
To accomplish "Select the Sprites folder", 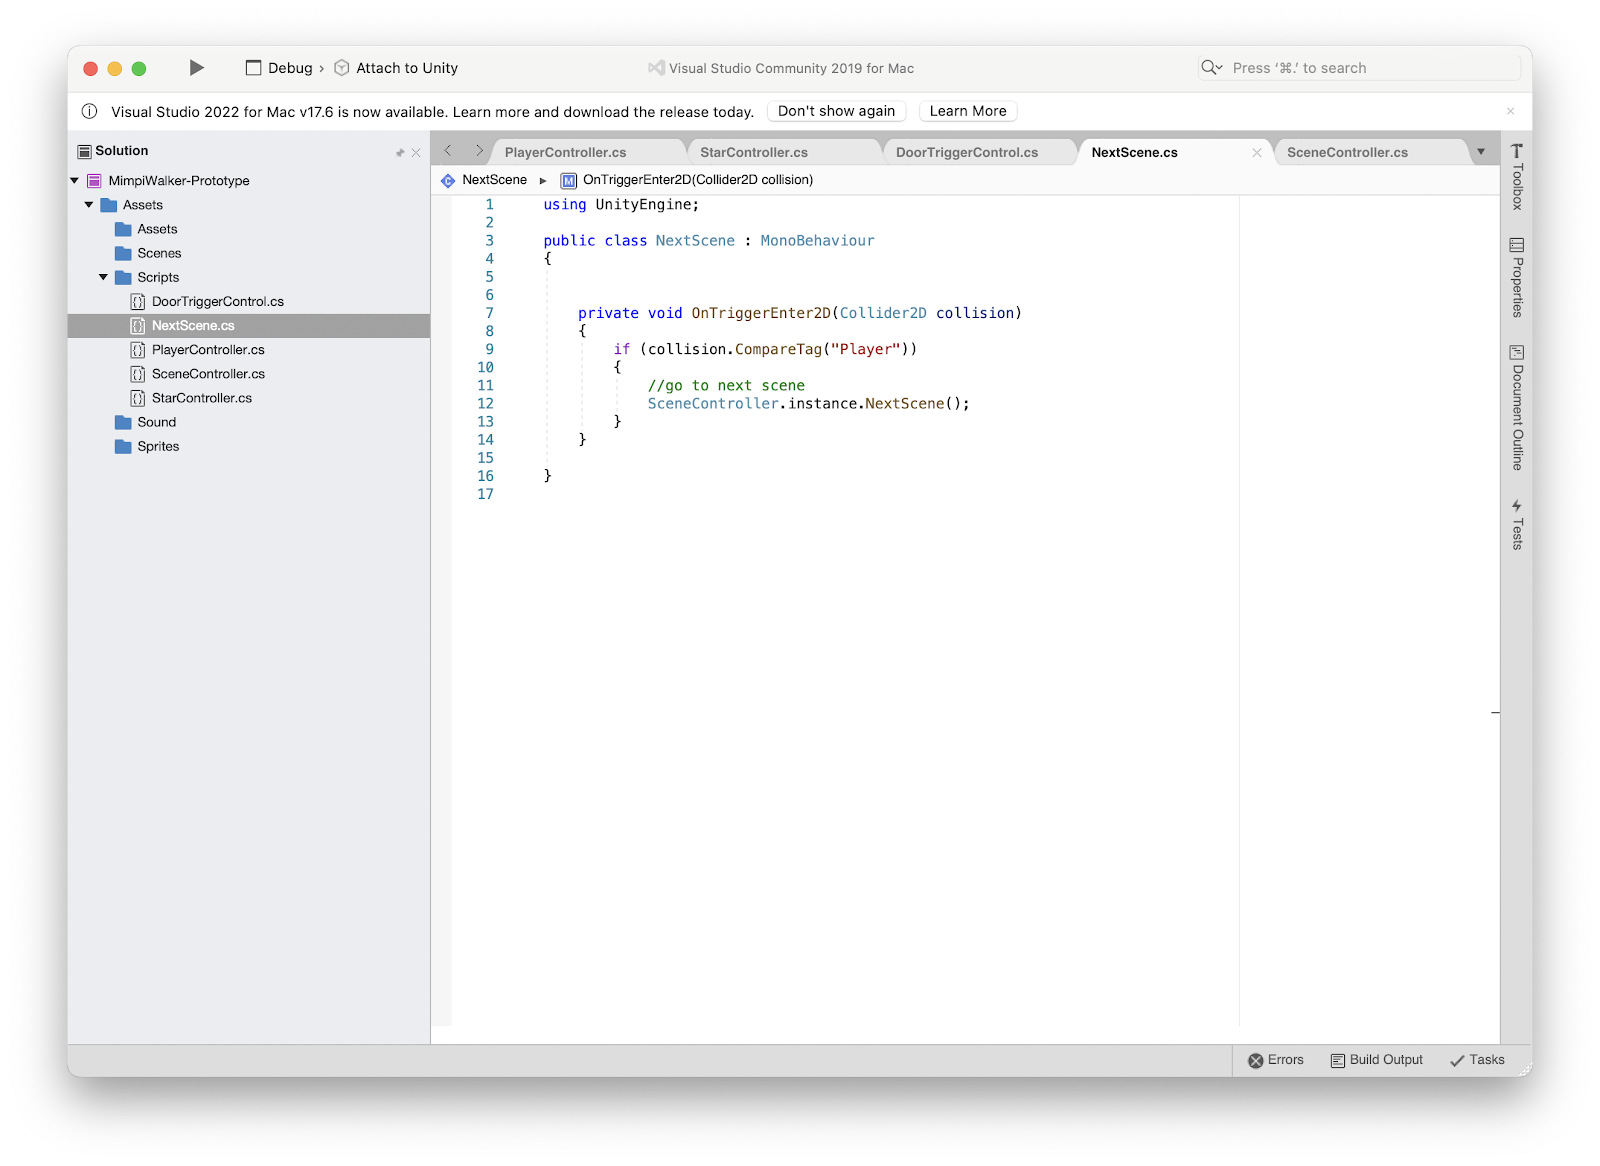I will coord(158,446).
